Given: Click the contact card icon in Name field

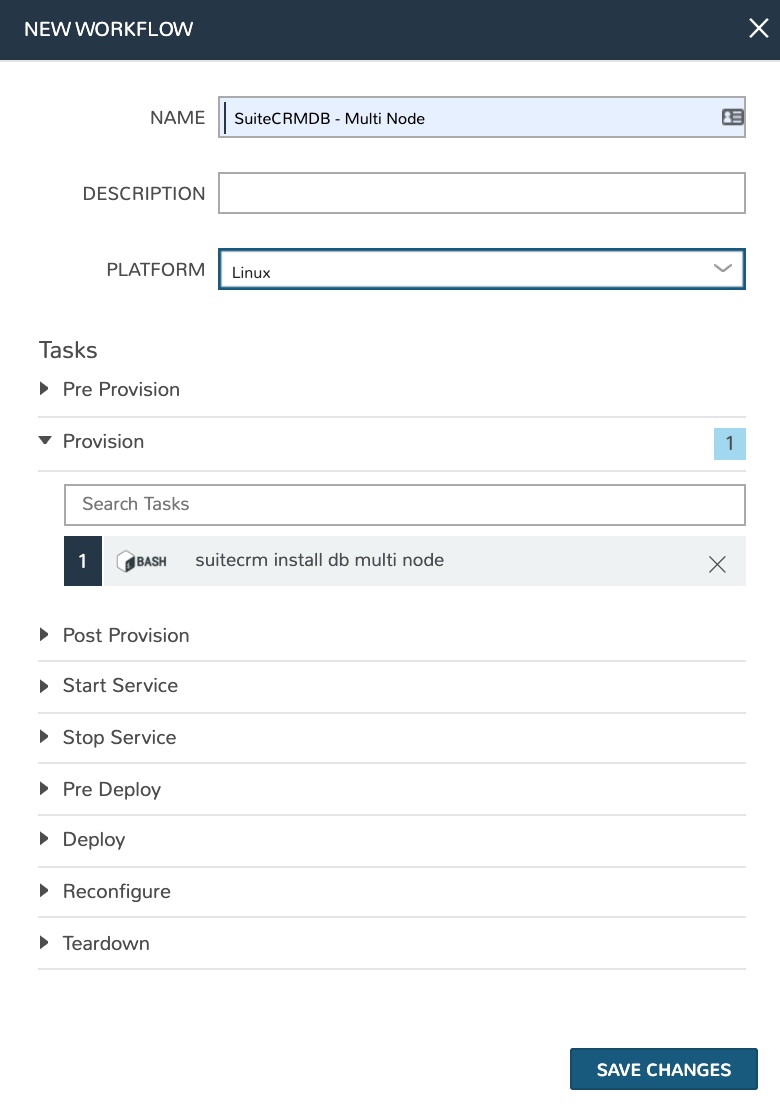Looking at the screenshot, I should [732, 117].
